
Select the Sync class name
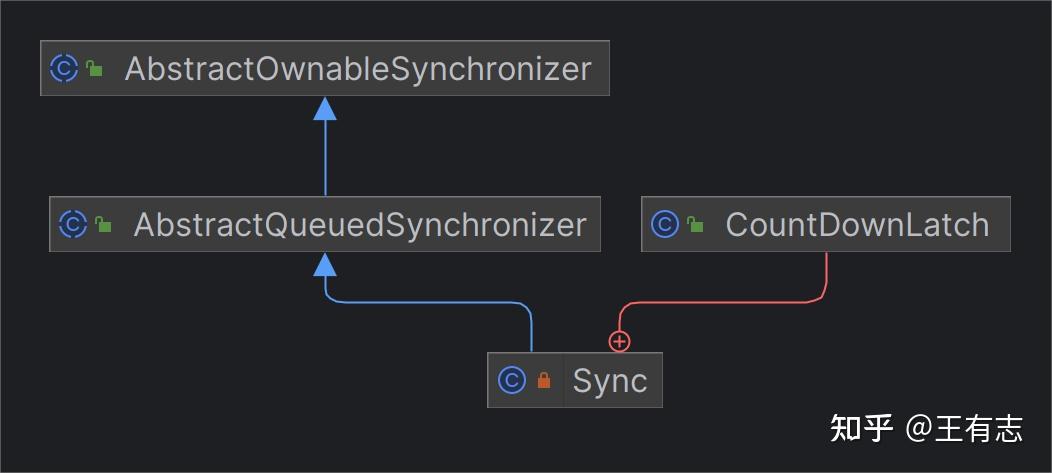[609, 380]
